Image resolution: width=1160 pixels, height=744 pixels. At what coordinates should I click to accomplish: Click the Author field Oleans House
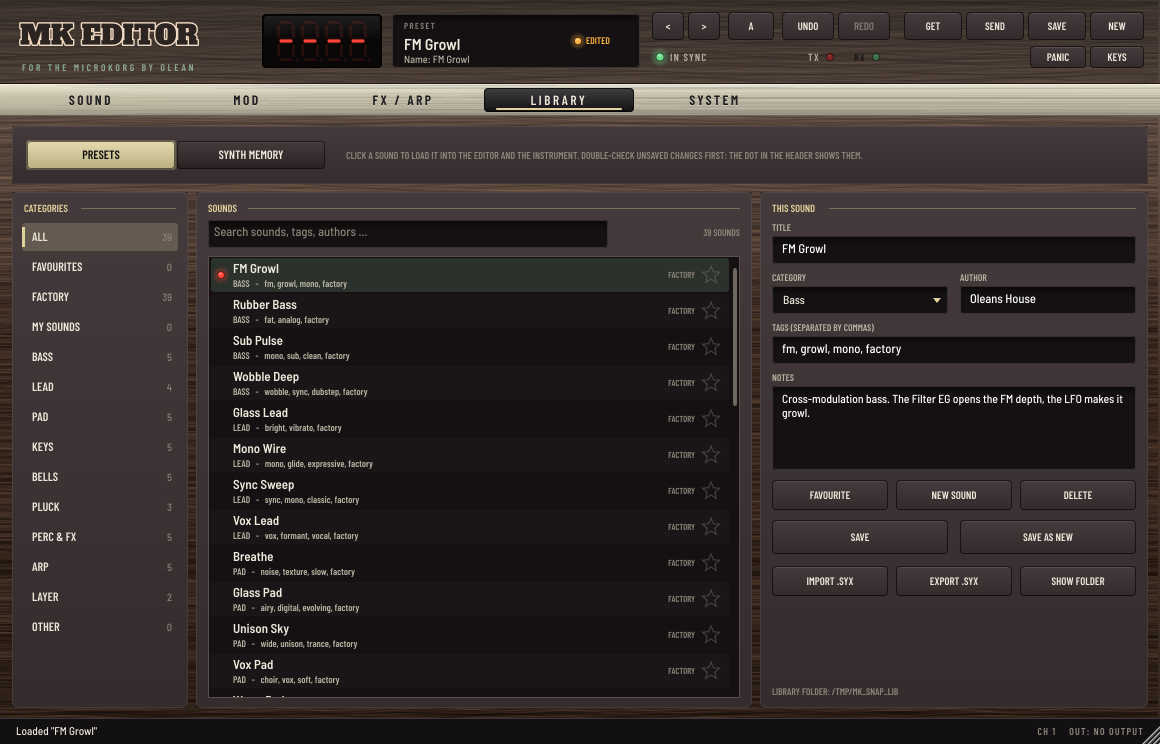(x=1048, y=300)
